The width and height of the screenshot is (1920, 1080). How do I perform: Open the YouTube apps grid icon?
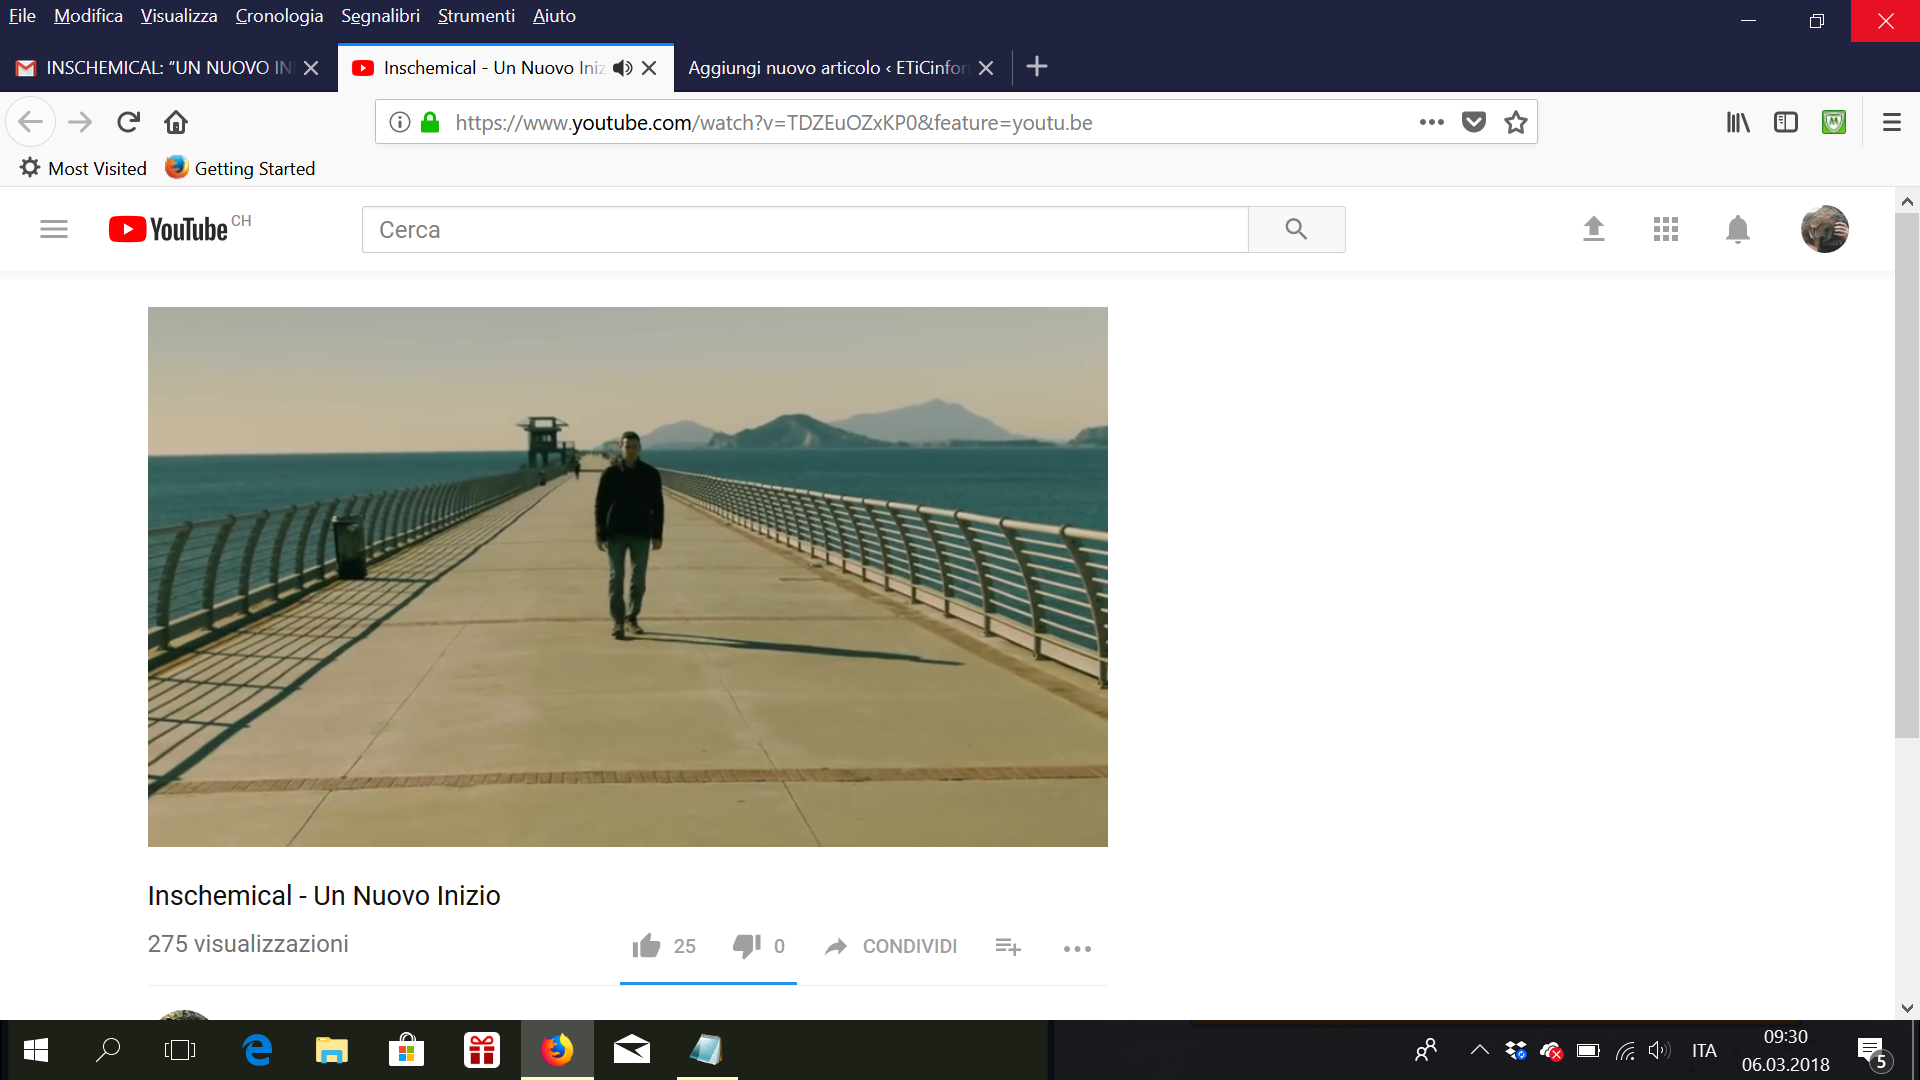[1666, 229]
